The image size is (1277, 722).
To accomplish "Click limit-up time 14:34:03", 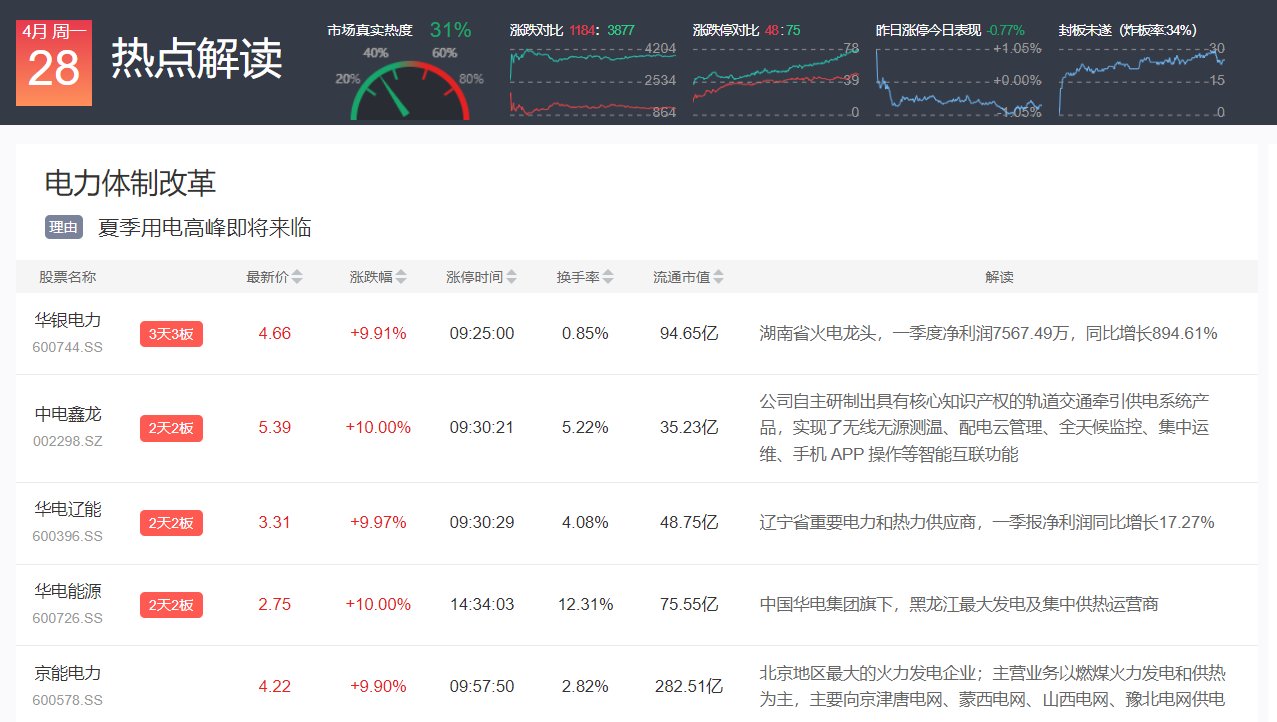I will point(482,604).
